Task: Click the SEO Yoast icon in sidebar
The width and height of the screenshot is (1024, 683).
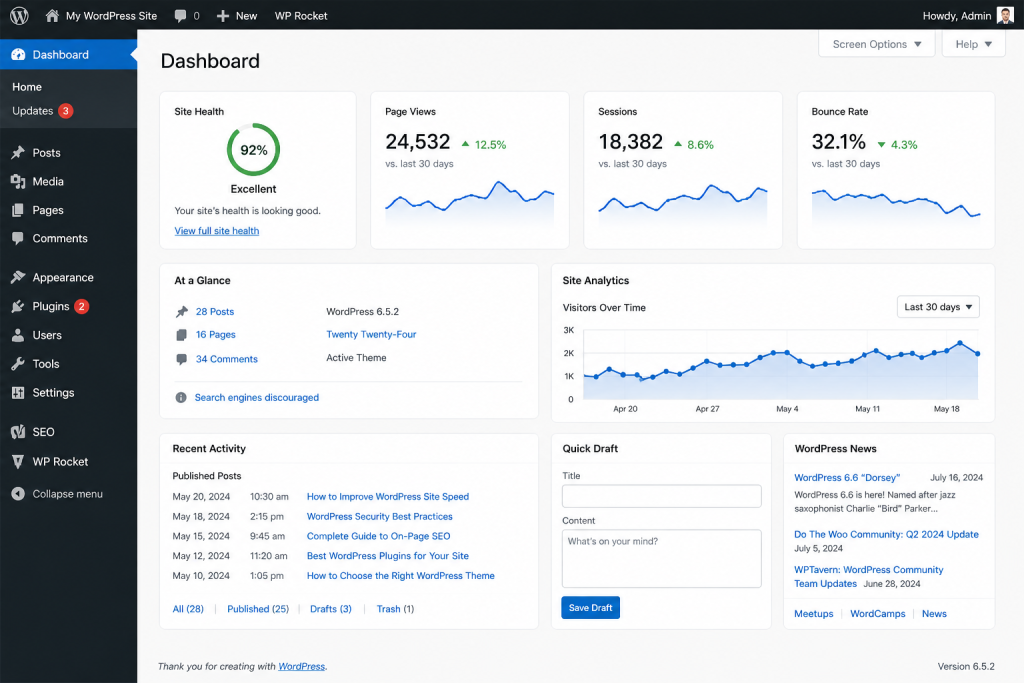Action: pyautogui.click(x=18, y=432)
